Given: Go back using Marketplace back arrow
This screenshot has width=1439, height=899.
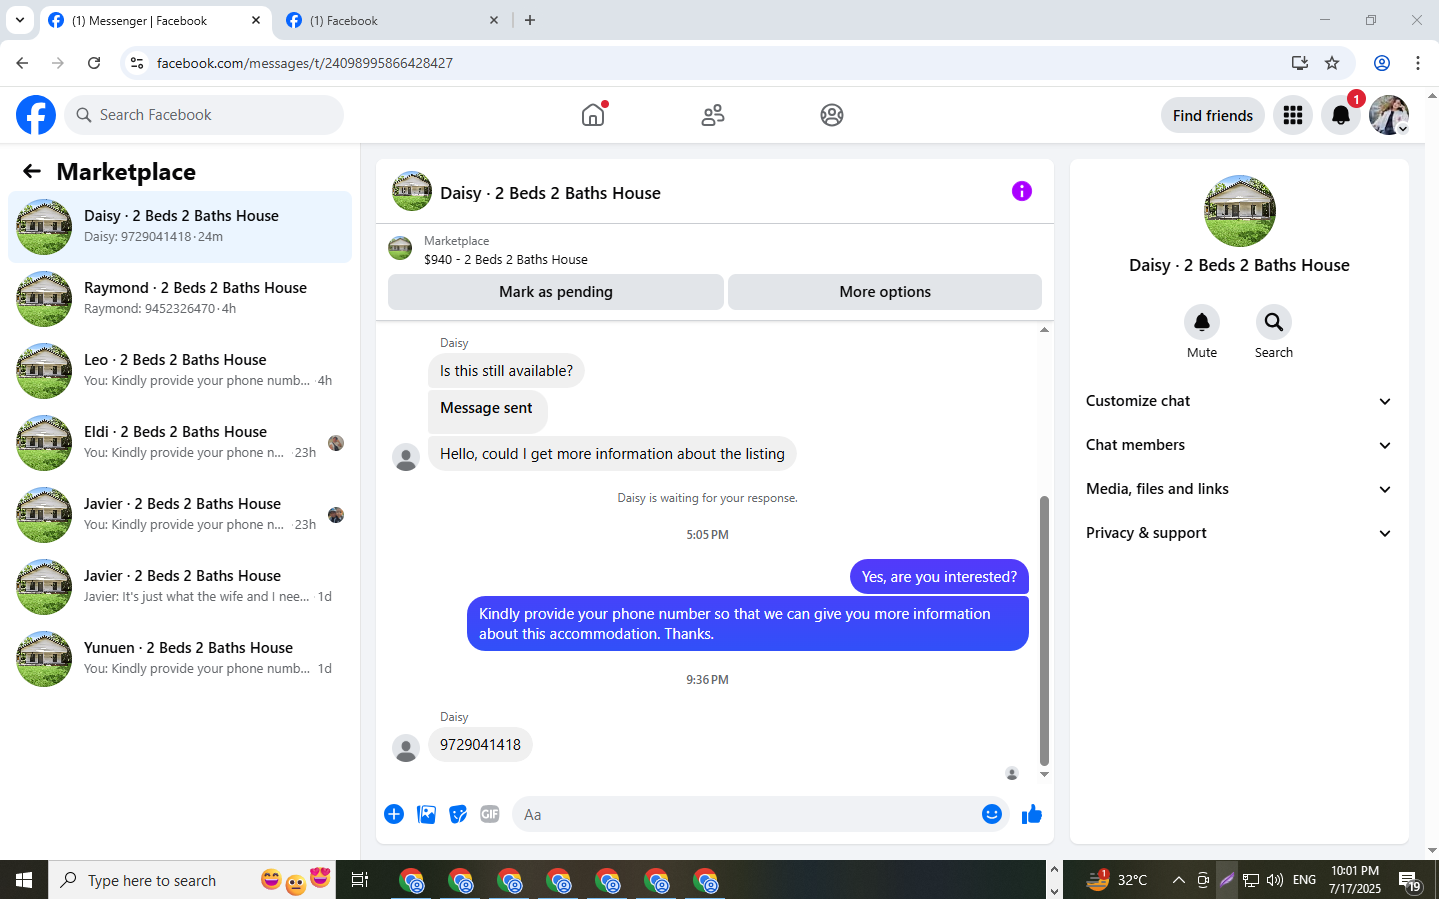Looking at the screenshot, I should tap(32, 171).
